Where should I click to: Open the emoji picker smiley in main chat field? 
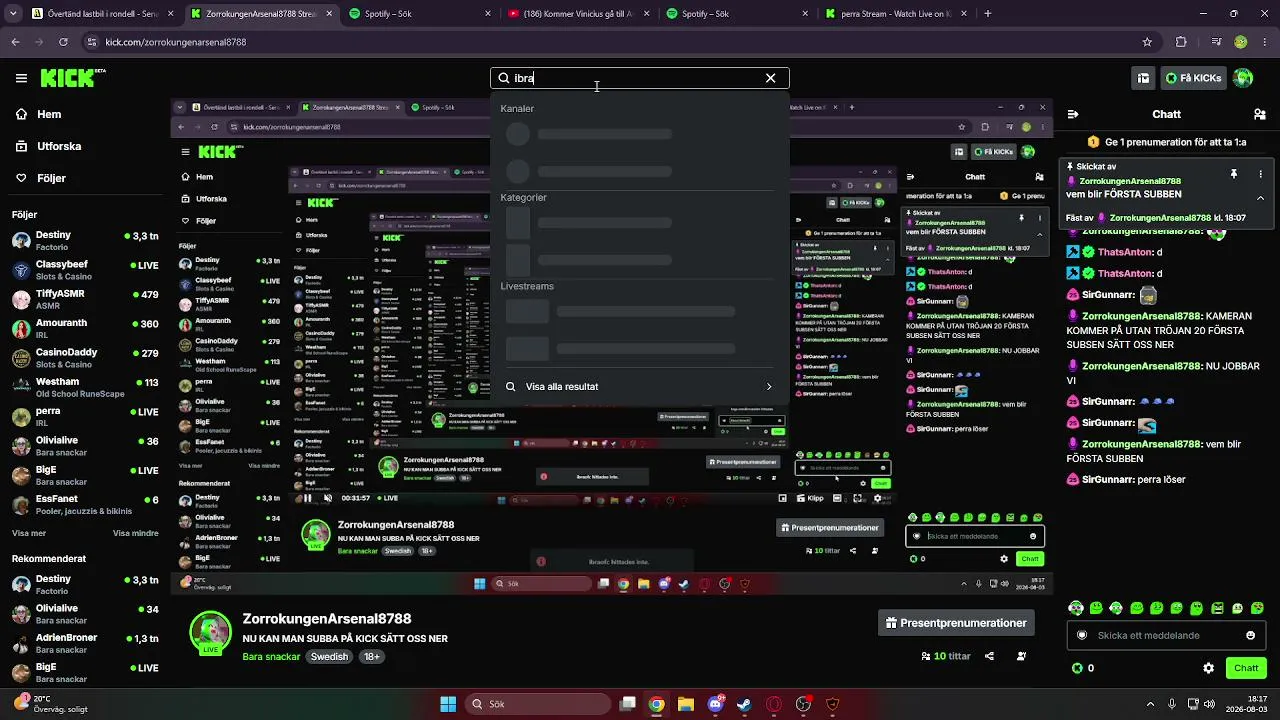1250,635
